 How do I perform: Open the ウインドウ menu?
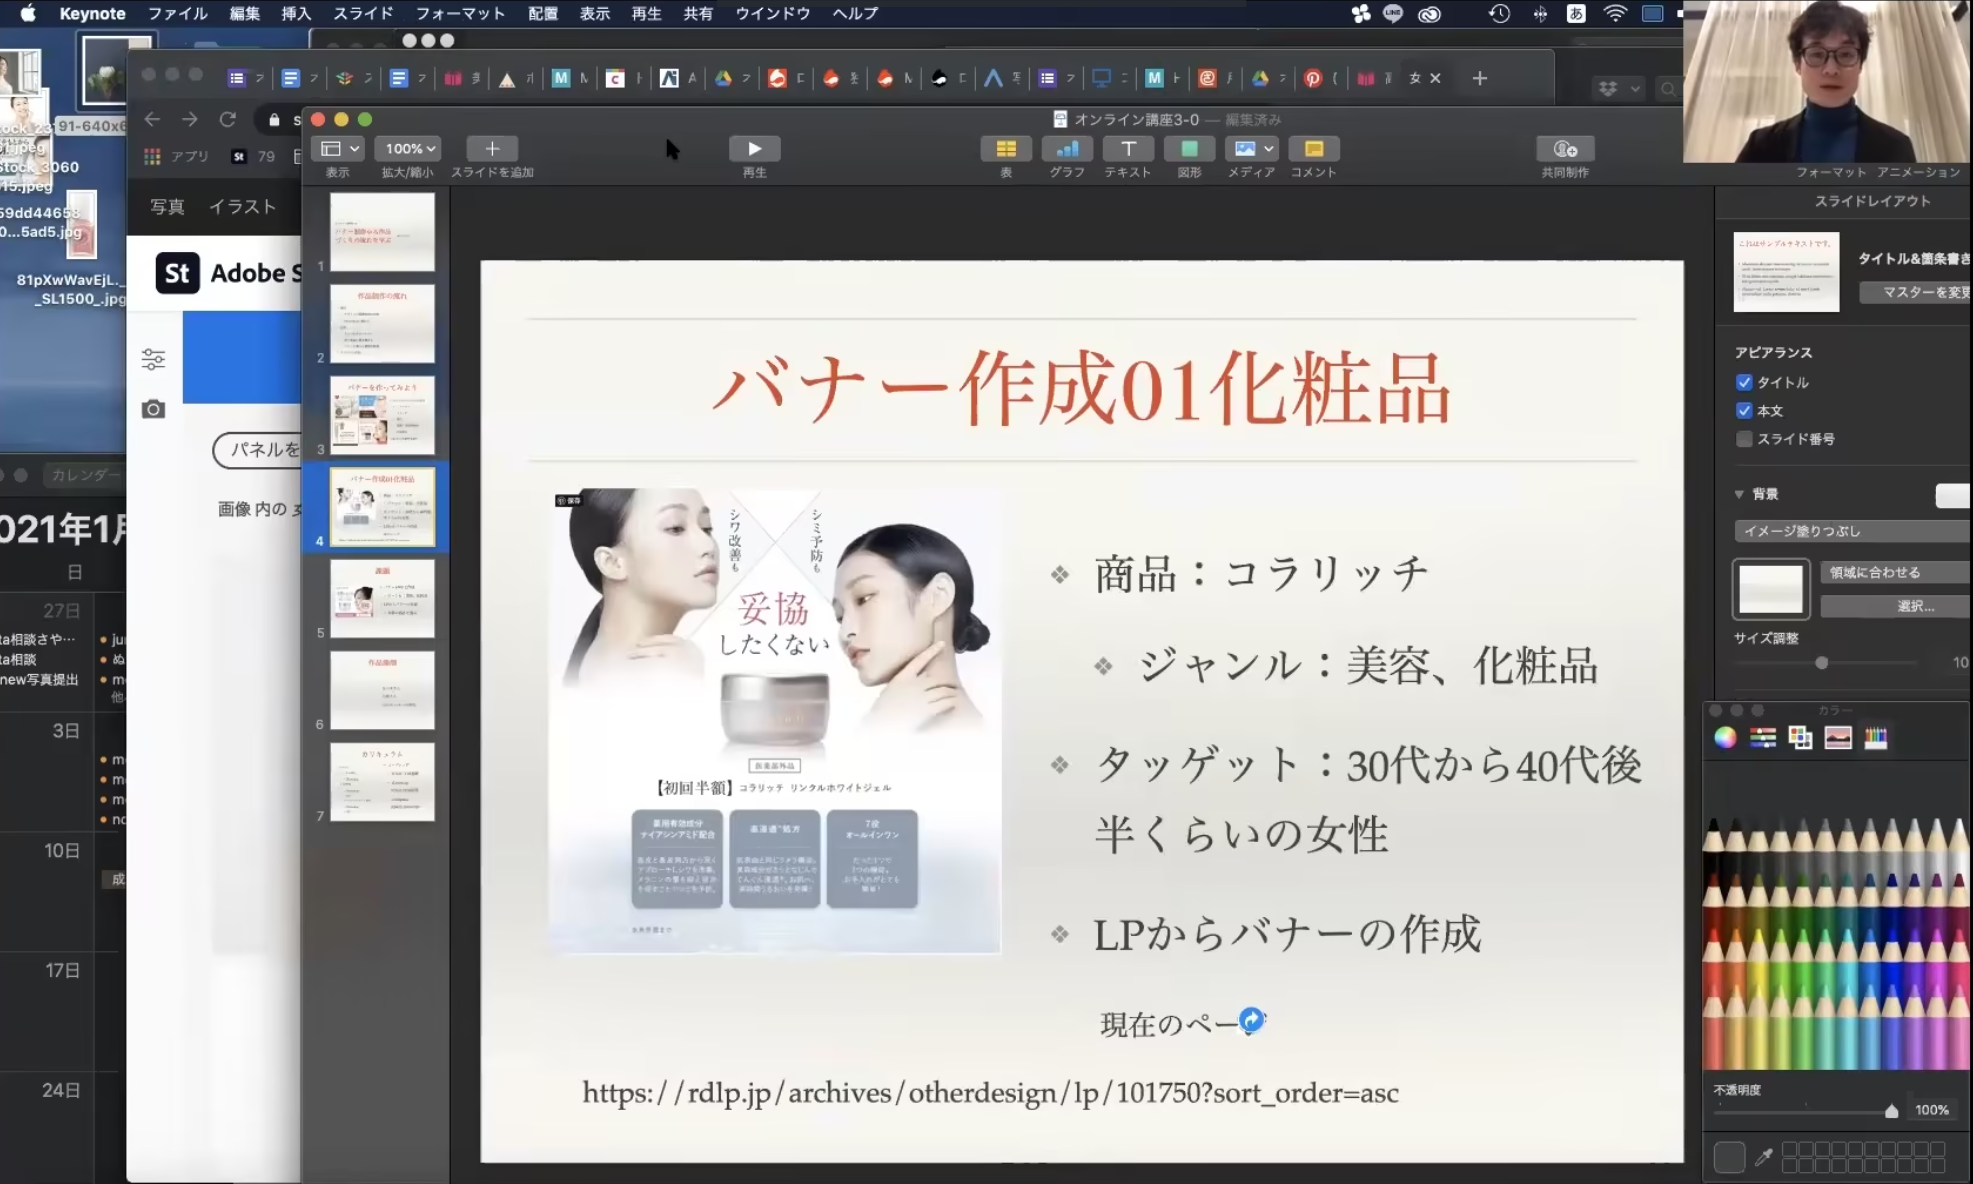(x=773, y=13)
